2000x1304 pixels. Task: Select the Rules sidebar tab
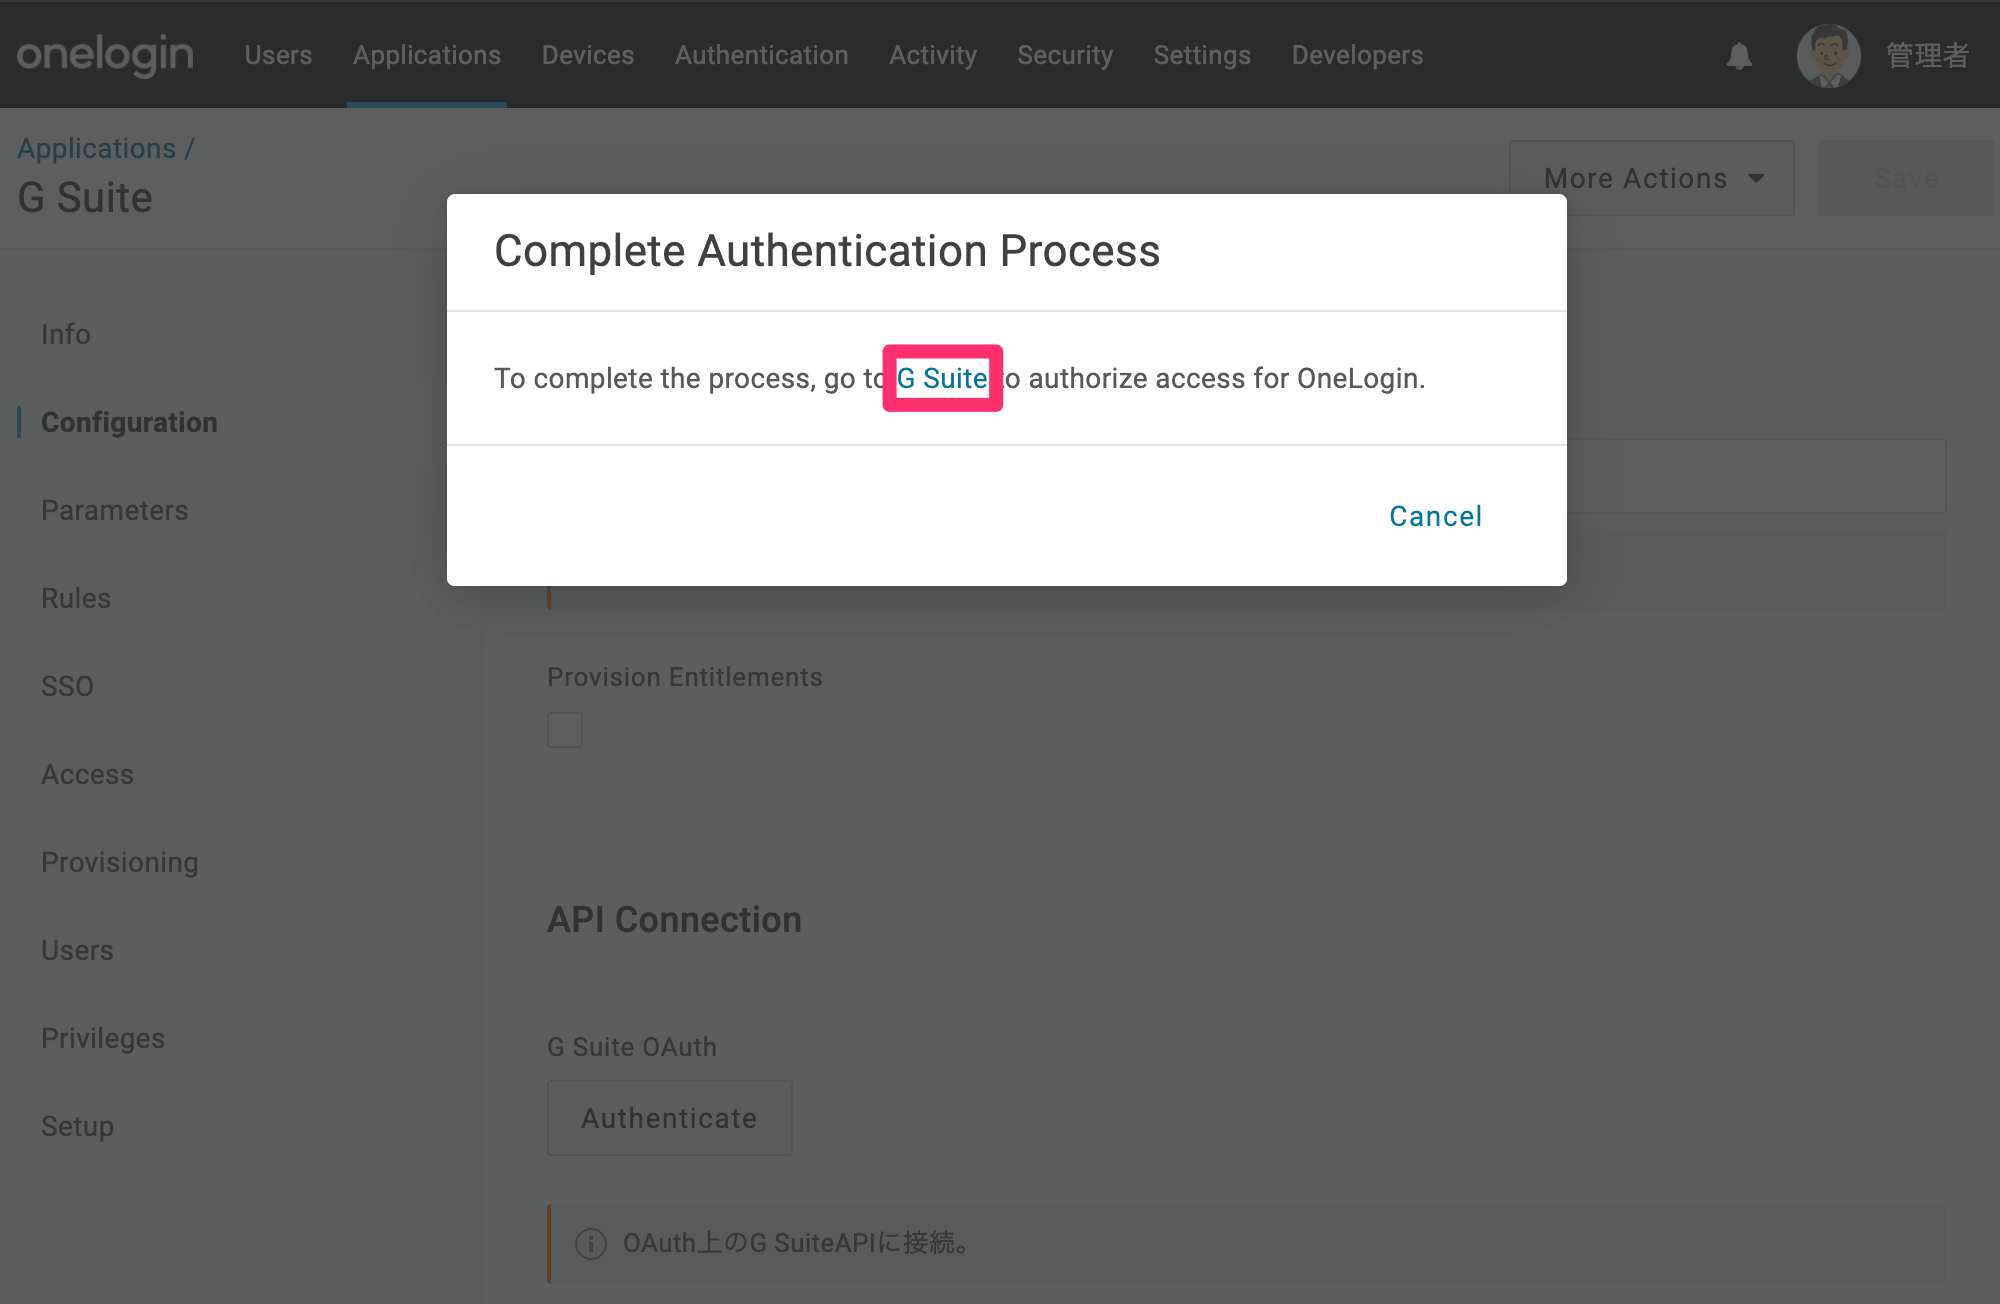point(76,598)
